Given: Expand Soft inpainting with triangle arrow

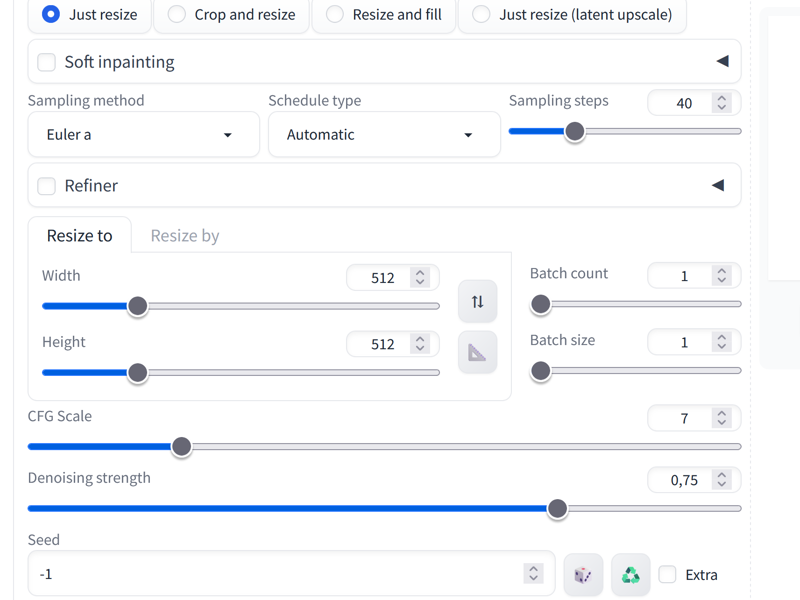Looking at the screenshot, I should (722, 61).
